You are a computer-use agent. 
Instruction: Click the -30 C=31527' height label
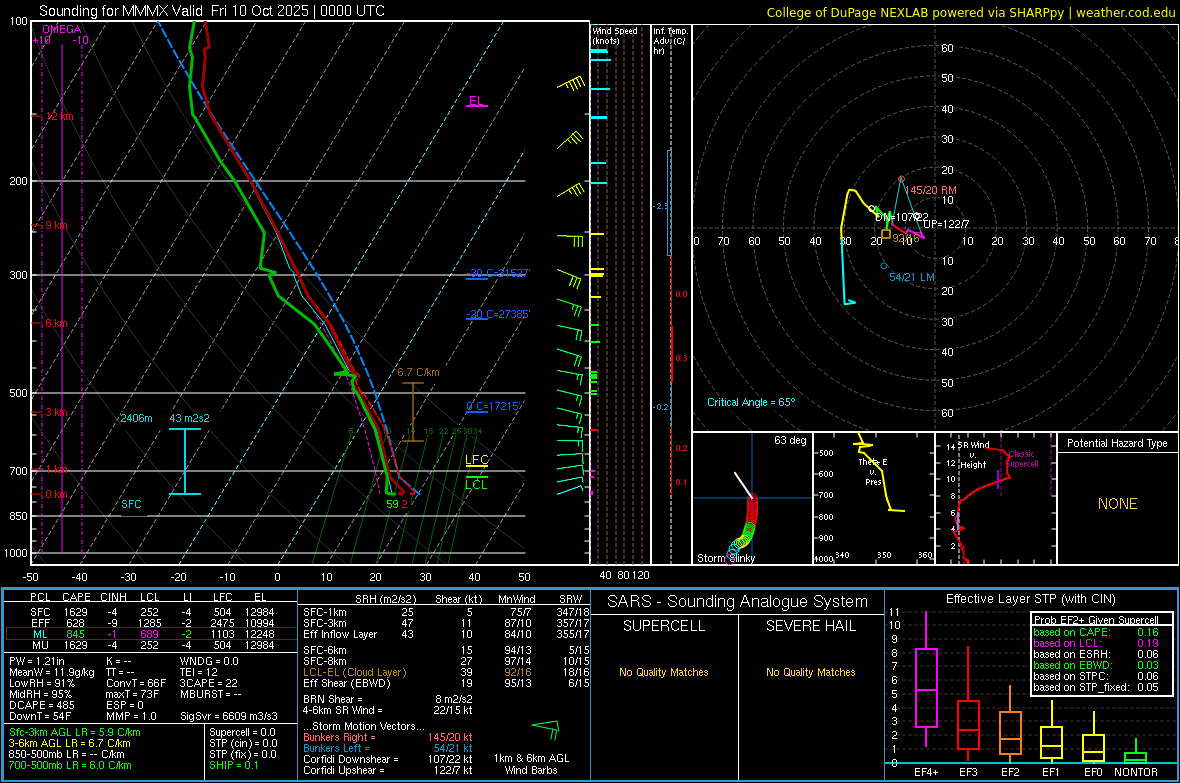point(498,273)
